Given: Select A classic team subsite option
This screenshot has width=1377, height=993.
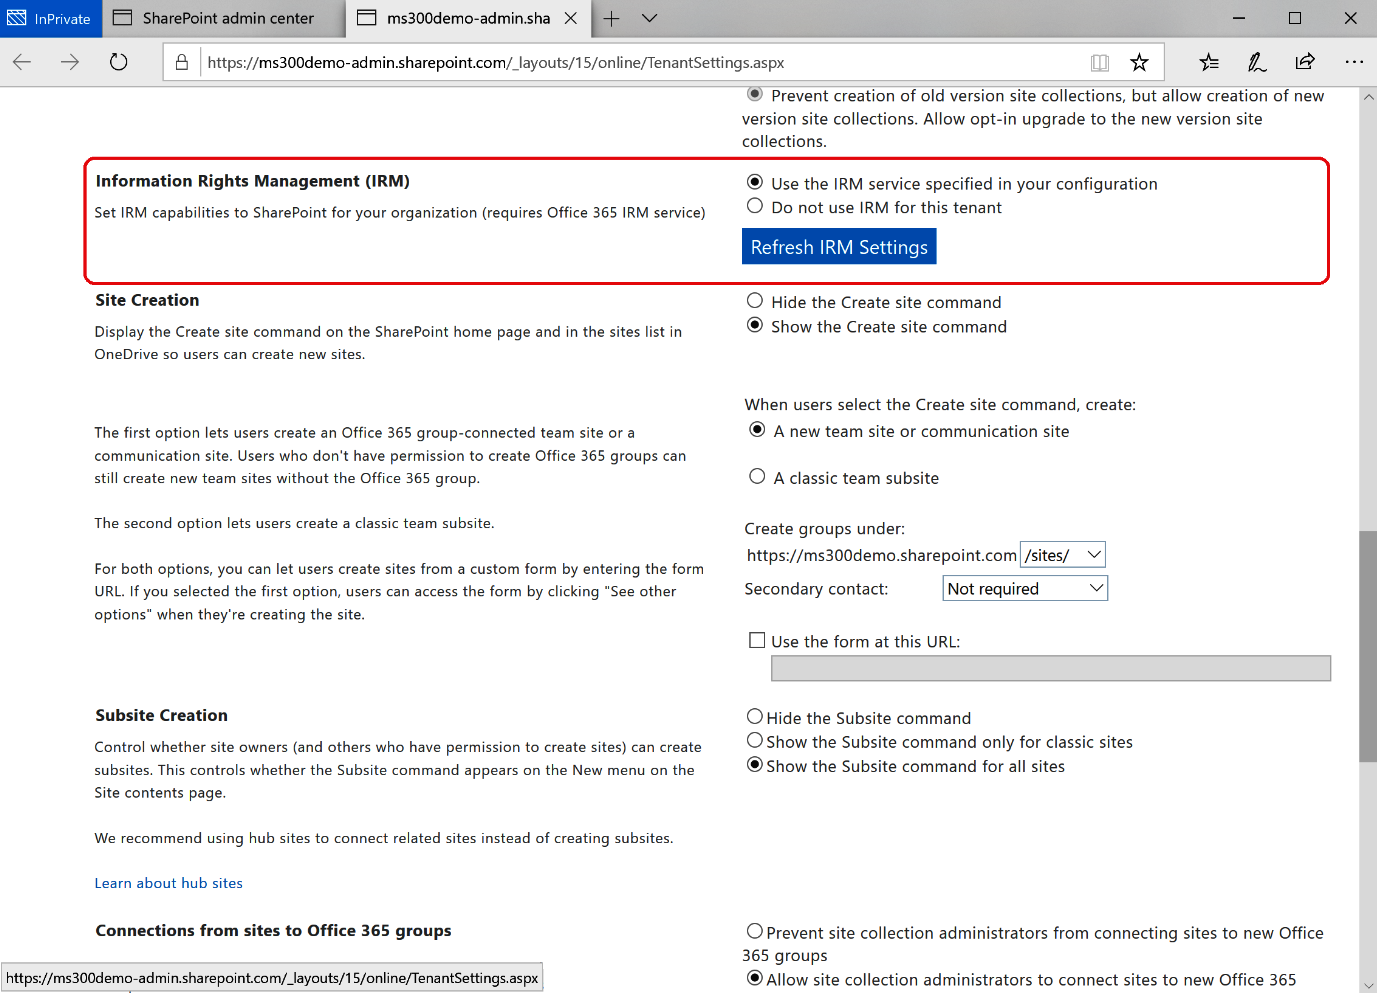Looking at the screenshot, I should pyautogui.click(x=757, y=477).
